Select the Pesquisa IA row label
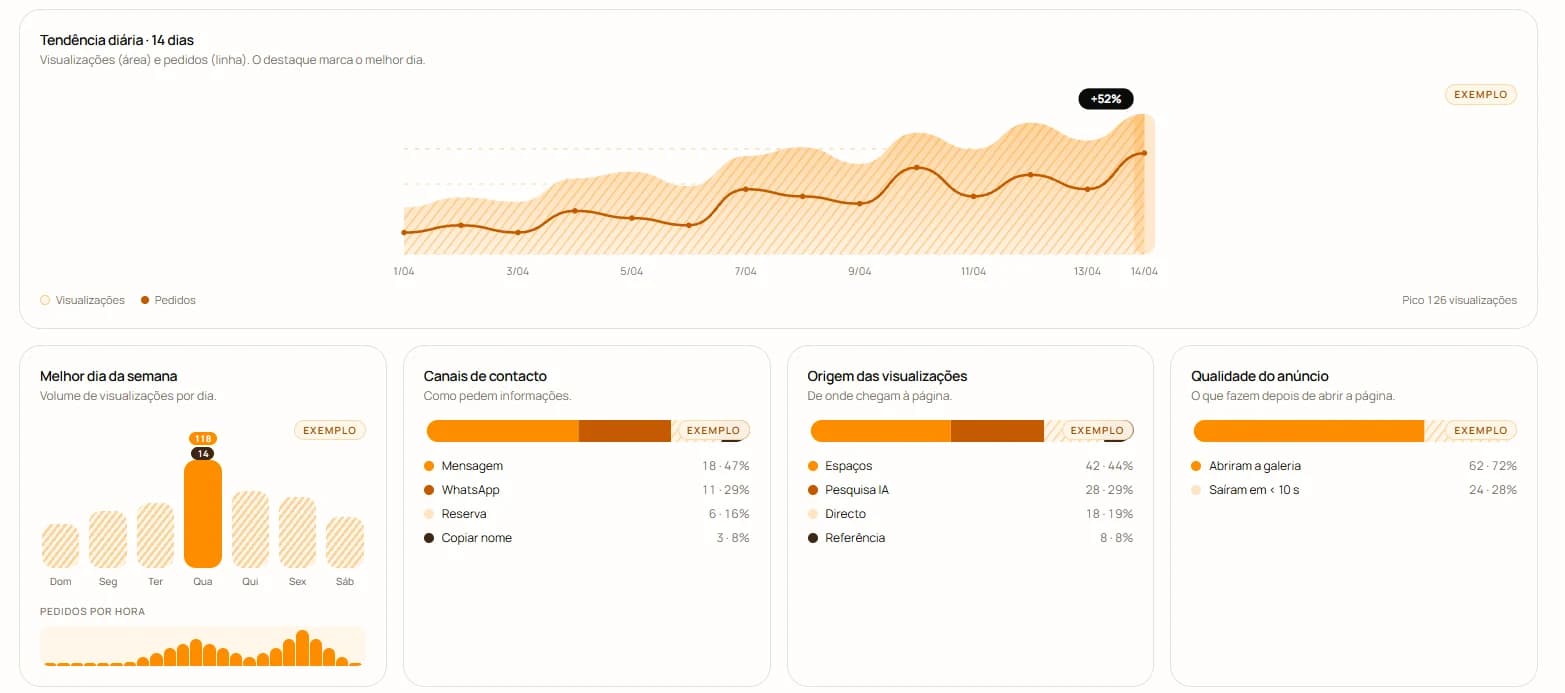Screen dimensions: 1565x693 (857, 490)
